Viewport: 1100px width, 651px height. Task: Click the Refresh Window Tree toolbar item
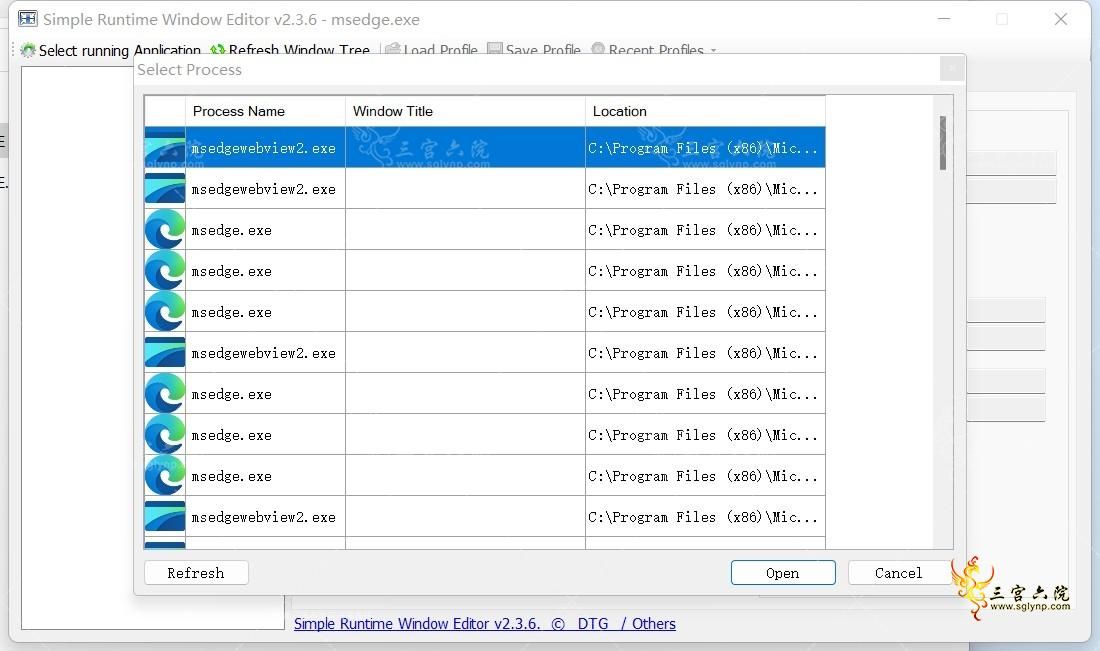coord(289,50)
